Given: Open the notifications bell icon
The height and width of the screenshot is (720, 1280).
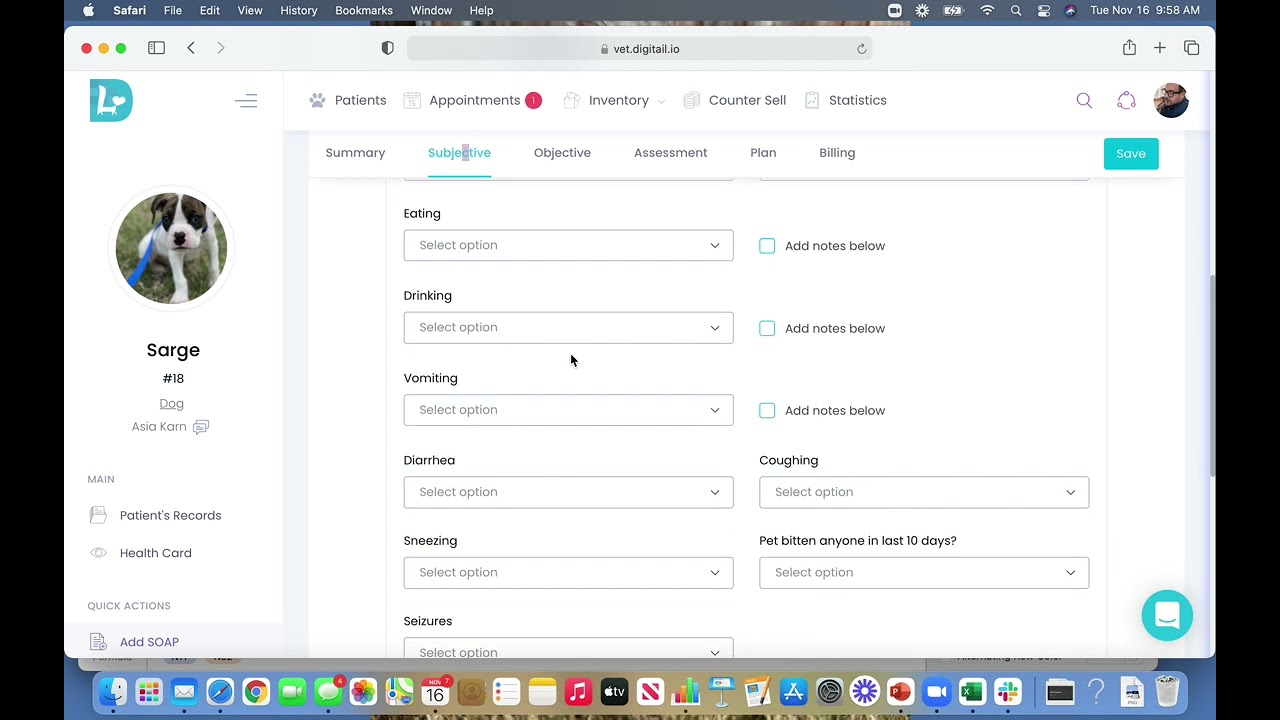Looking at the screenshot, I should coord(1126,100).
